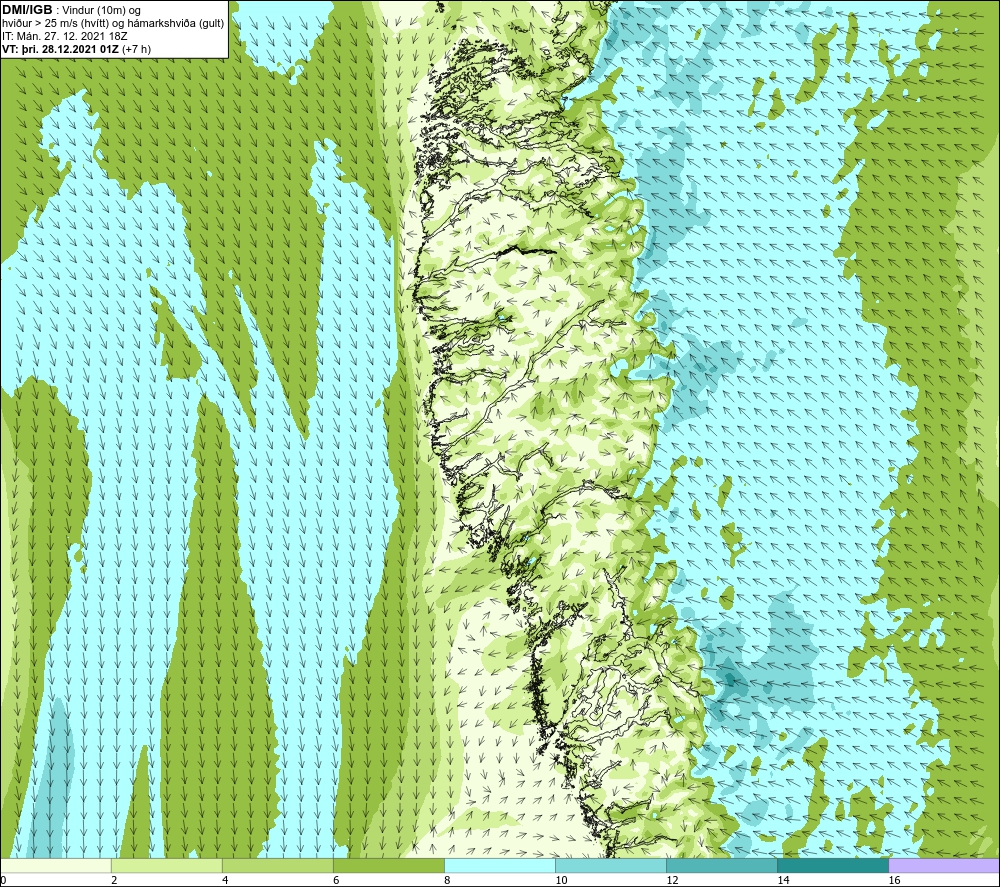Click the 10–12 m/s turquoise legend swatch

pyautogui.click(x=611, y=866)
